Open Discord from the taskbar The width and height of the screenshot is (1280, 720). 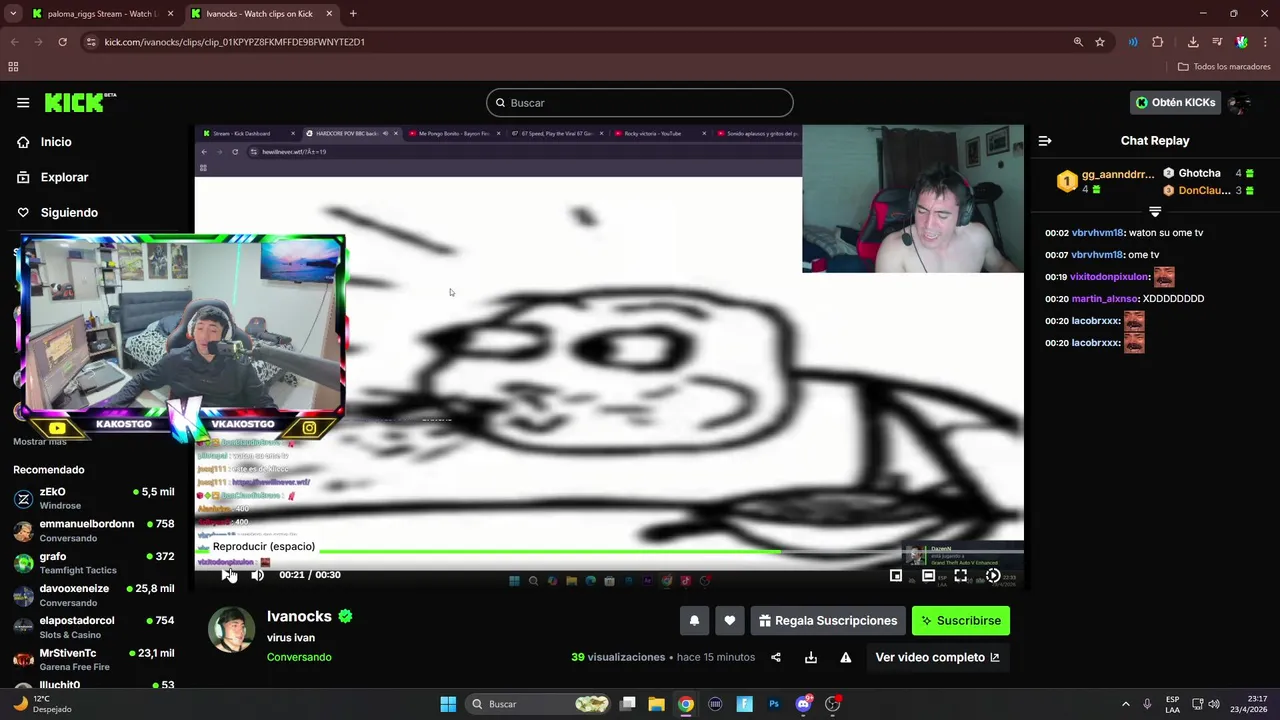tap(803, 704)
